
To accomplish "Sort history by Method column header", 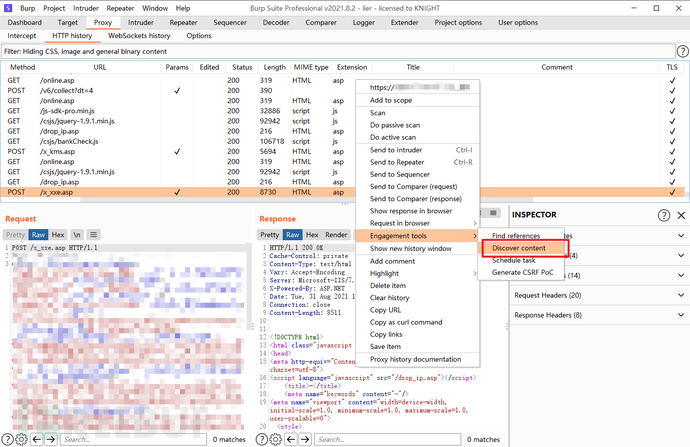I will click(x=22, y=67).
